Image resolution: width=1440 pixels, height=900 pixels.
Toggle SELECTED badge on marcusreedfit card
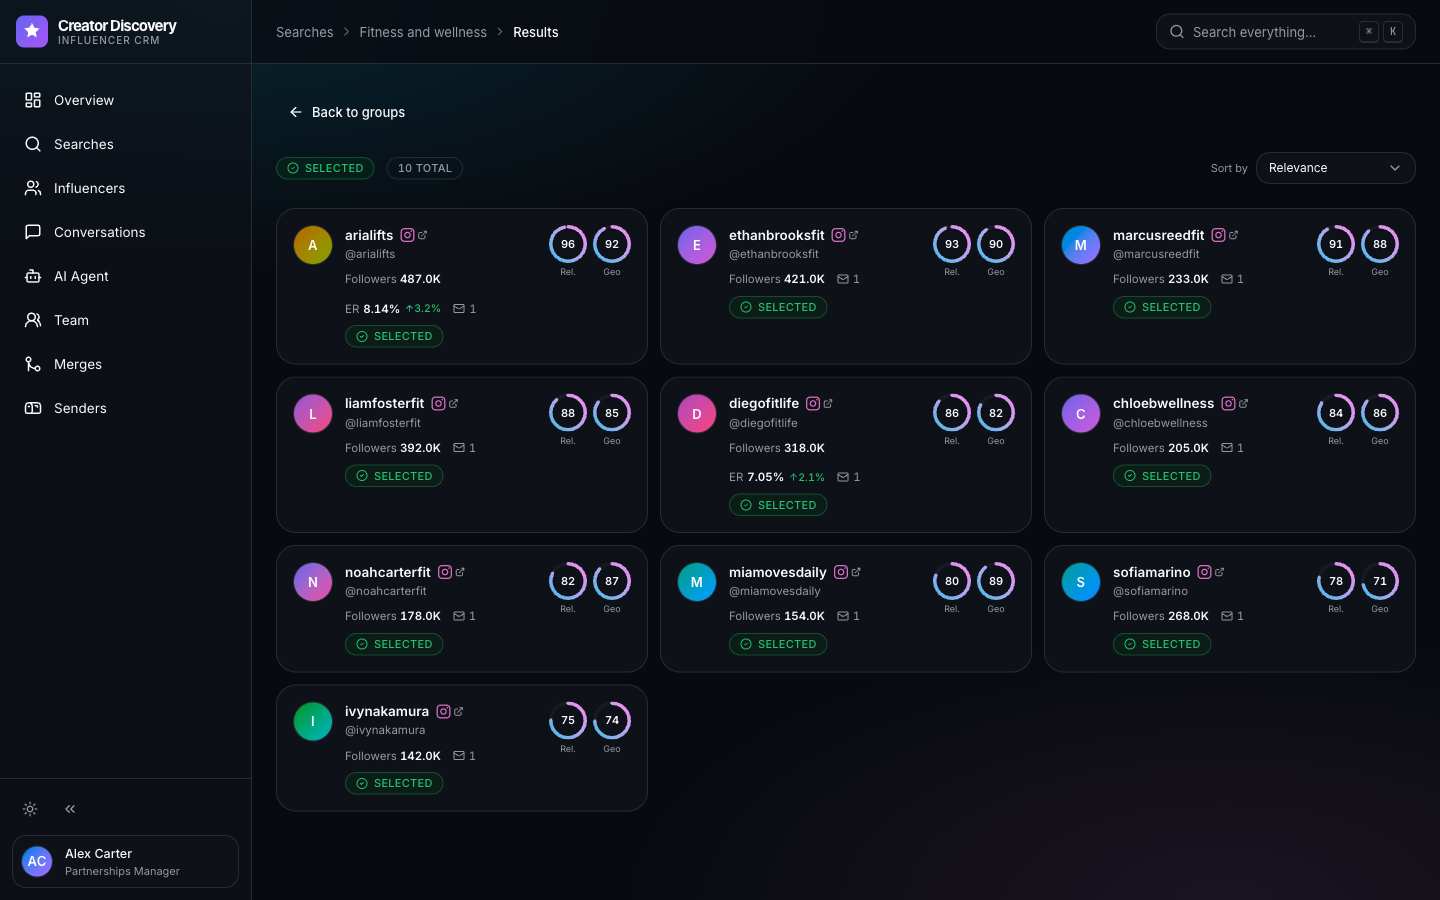[1162, 308]
